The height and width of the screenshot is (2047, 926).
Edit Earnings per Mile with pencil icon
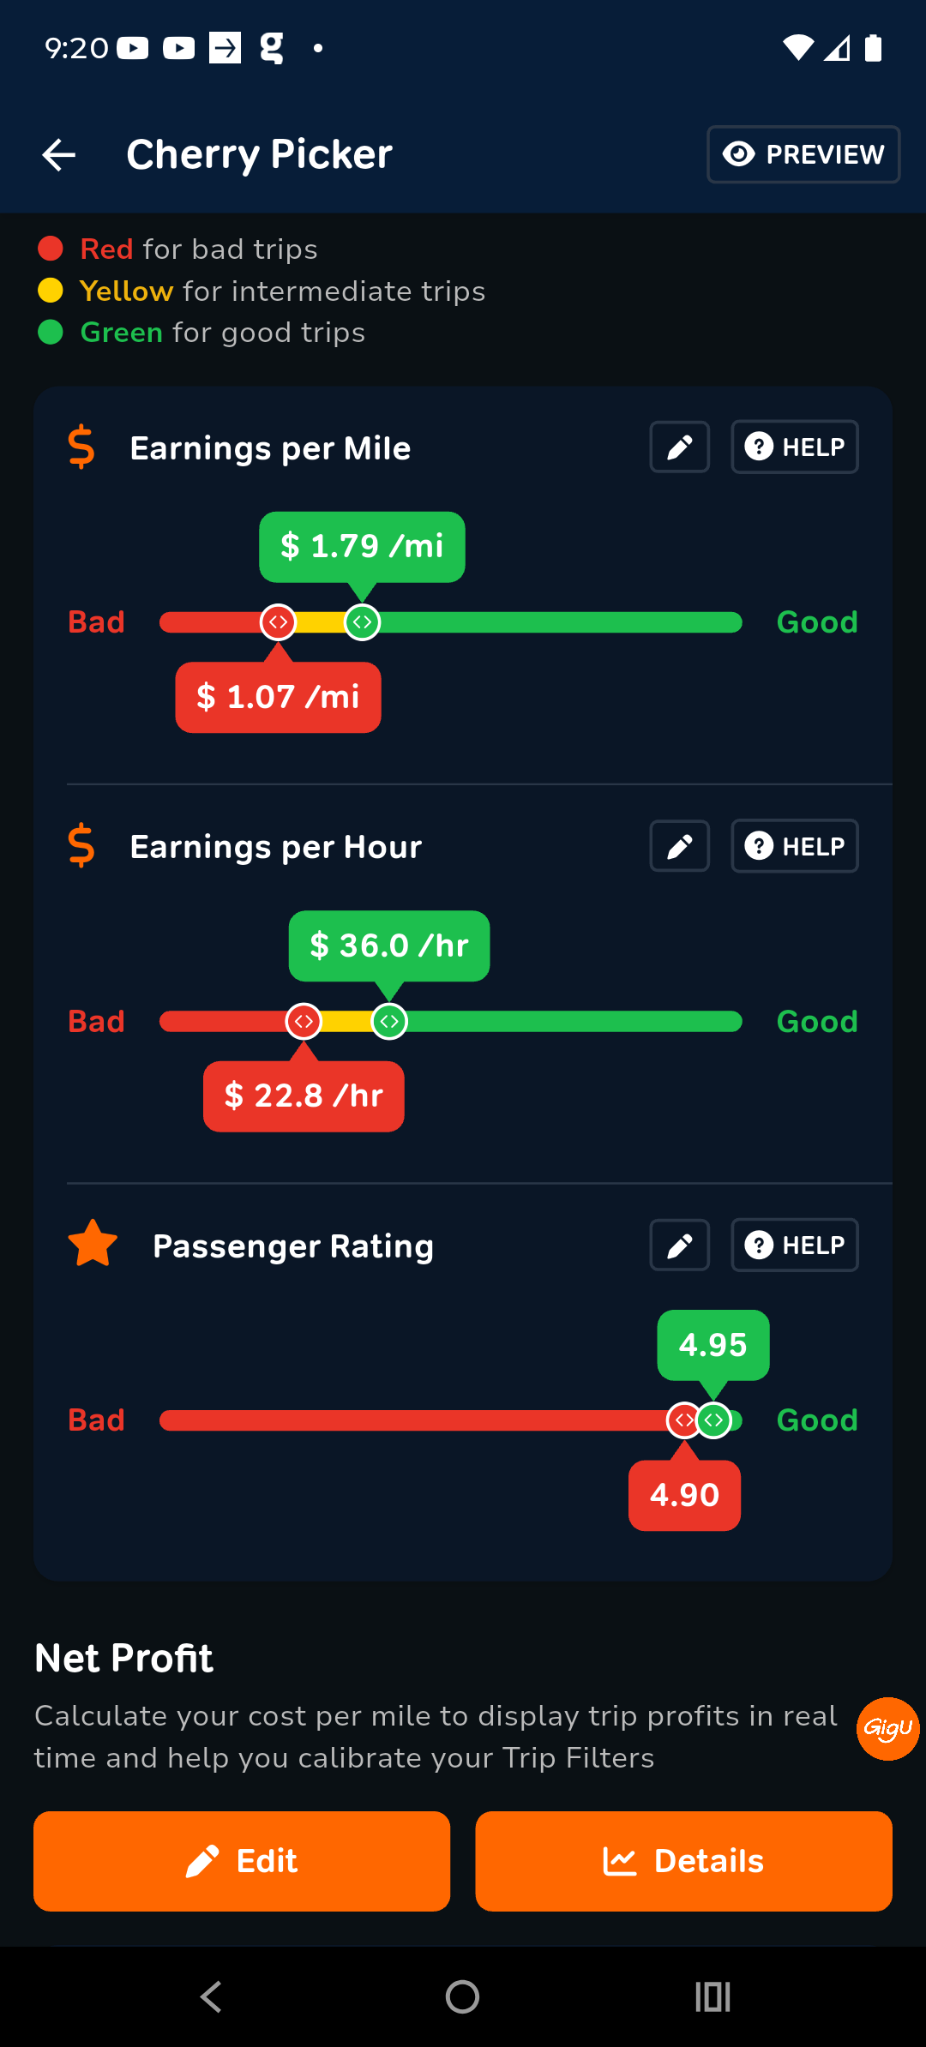(x=680, y=447)
